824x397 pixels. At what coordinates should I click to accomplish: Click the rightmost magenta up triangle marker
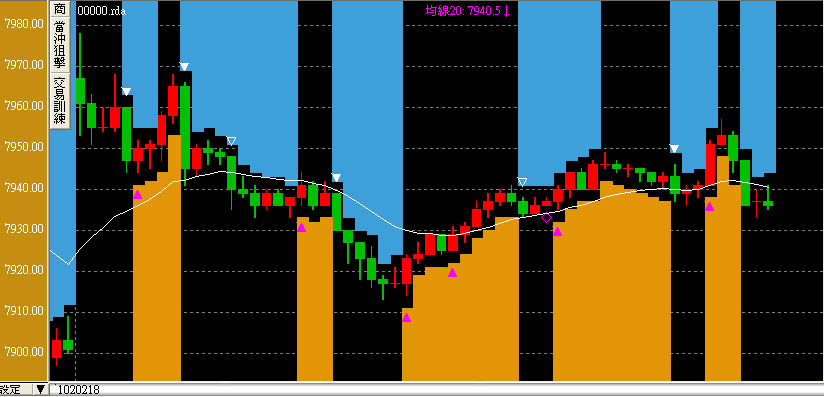[x=709, y=207]
